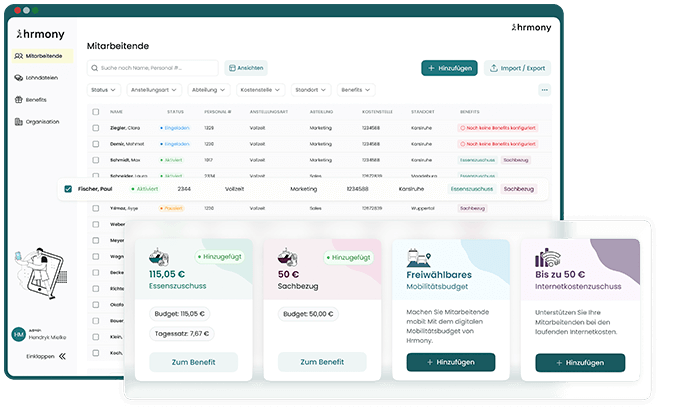This screenshot has width=674, height=417.
Task: Check the box for Meyer row
Action: (x=95, y=240)
